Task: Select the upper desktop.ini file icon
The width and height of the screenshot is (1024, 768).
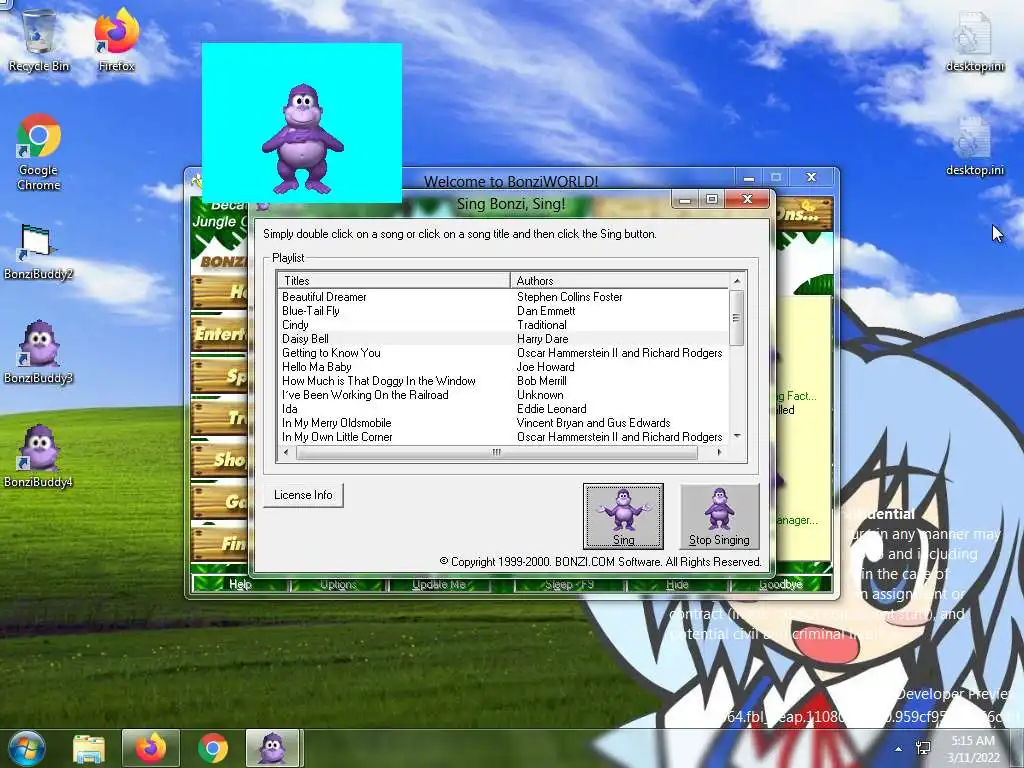Action: [x=975, y=42]
